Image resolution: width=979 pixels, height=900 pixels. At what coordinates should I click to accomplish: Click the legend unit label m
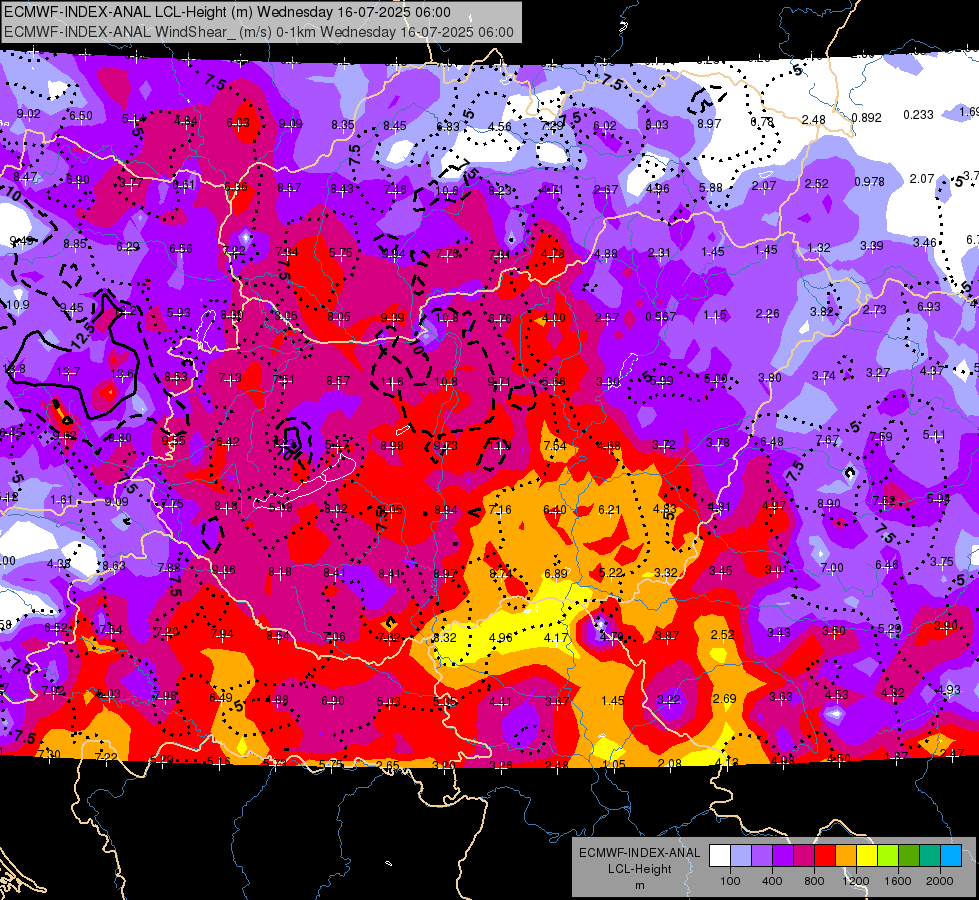click(639, 886)
